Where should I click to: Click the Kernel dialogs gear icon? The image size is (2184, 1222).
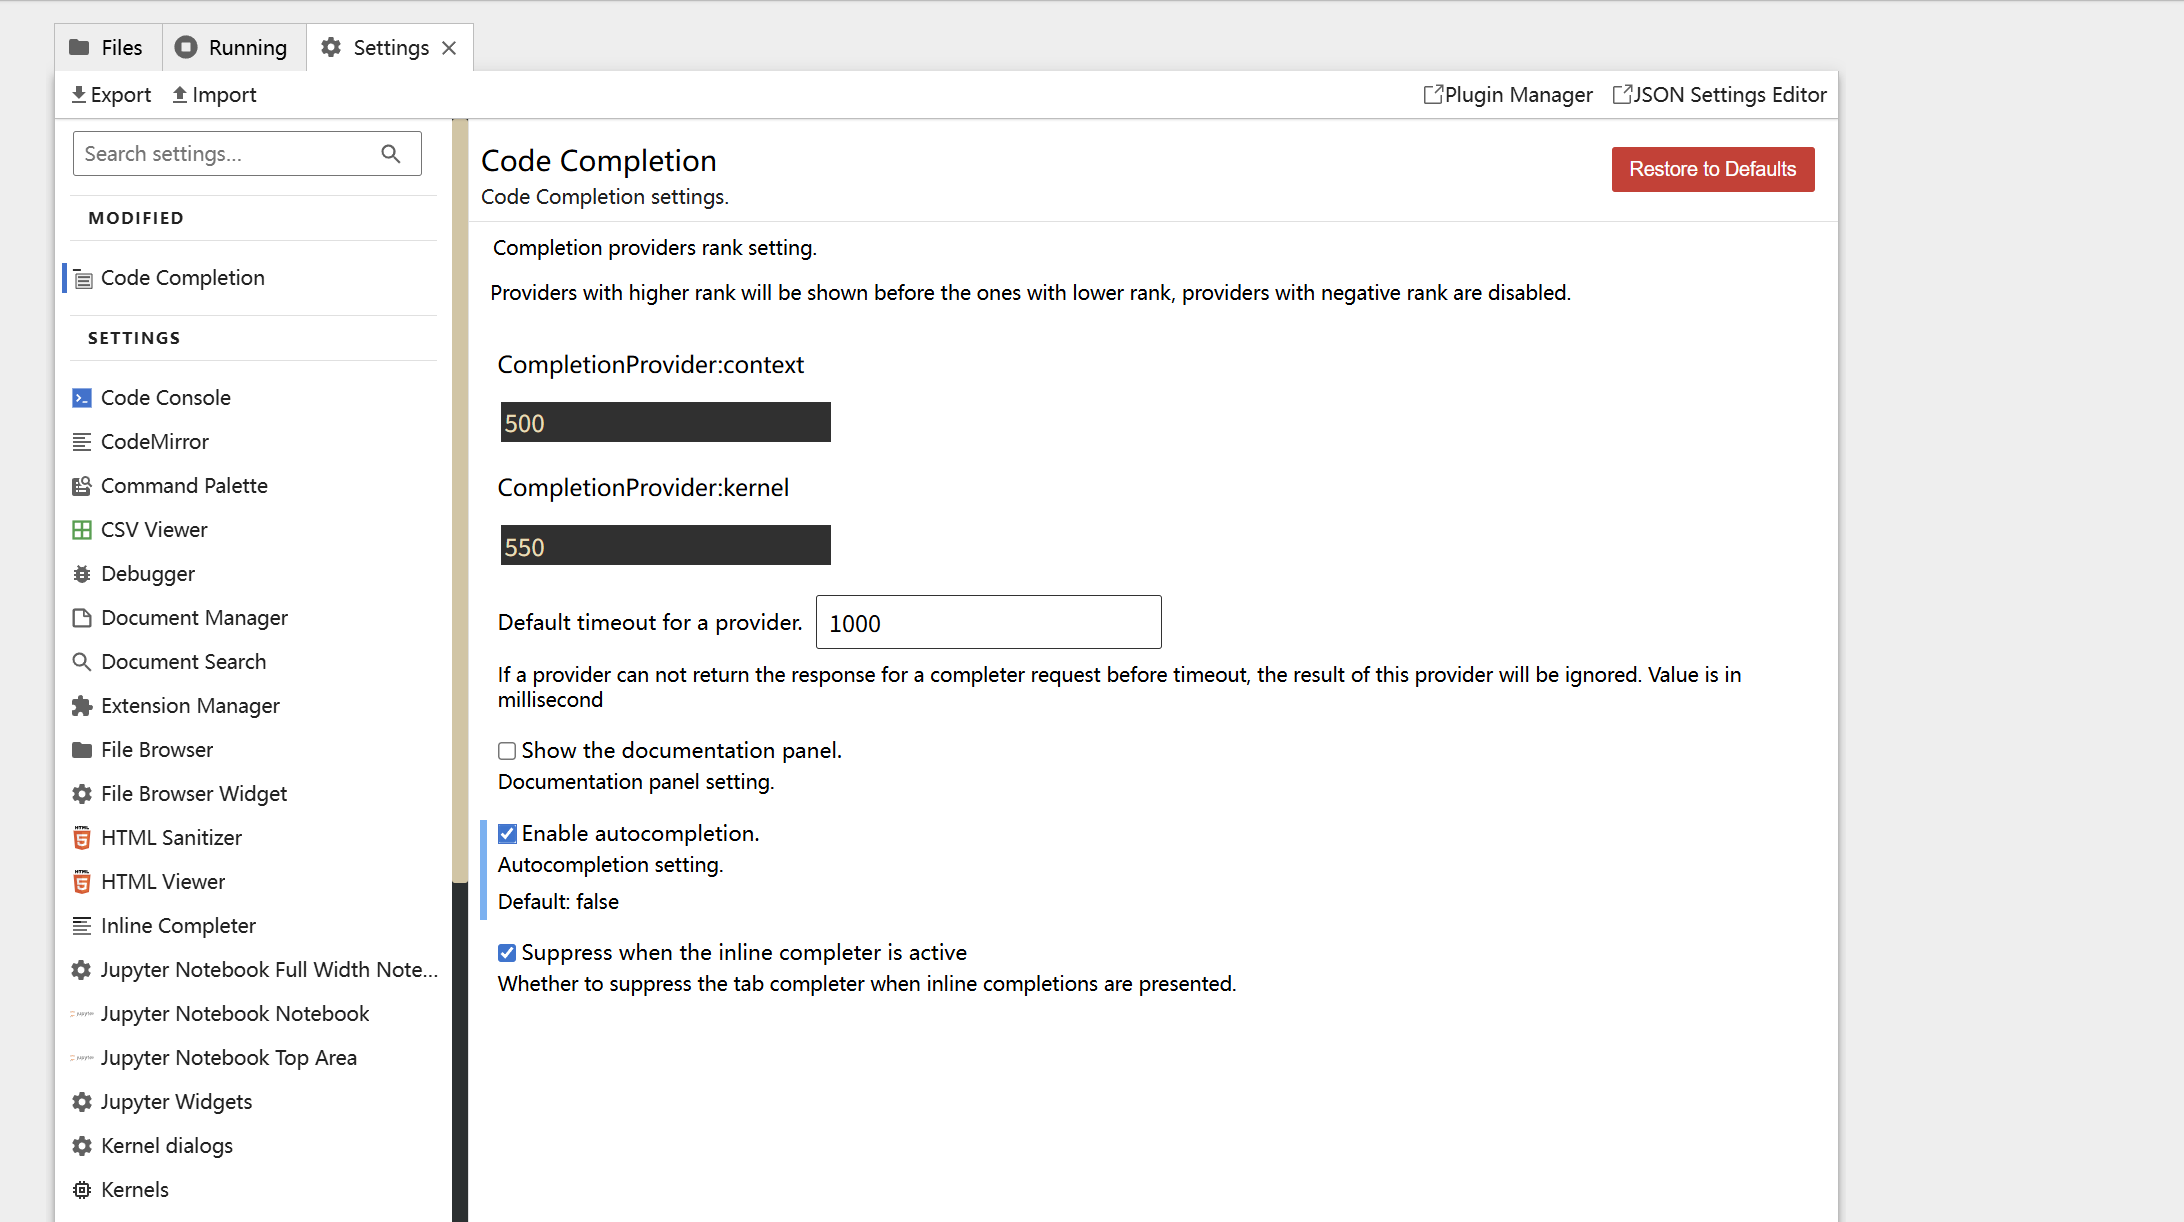pos(82,1146)
